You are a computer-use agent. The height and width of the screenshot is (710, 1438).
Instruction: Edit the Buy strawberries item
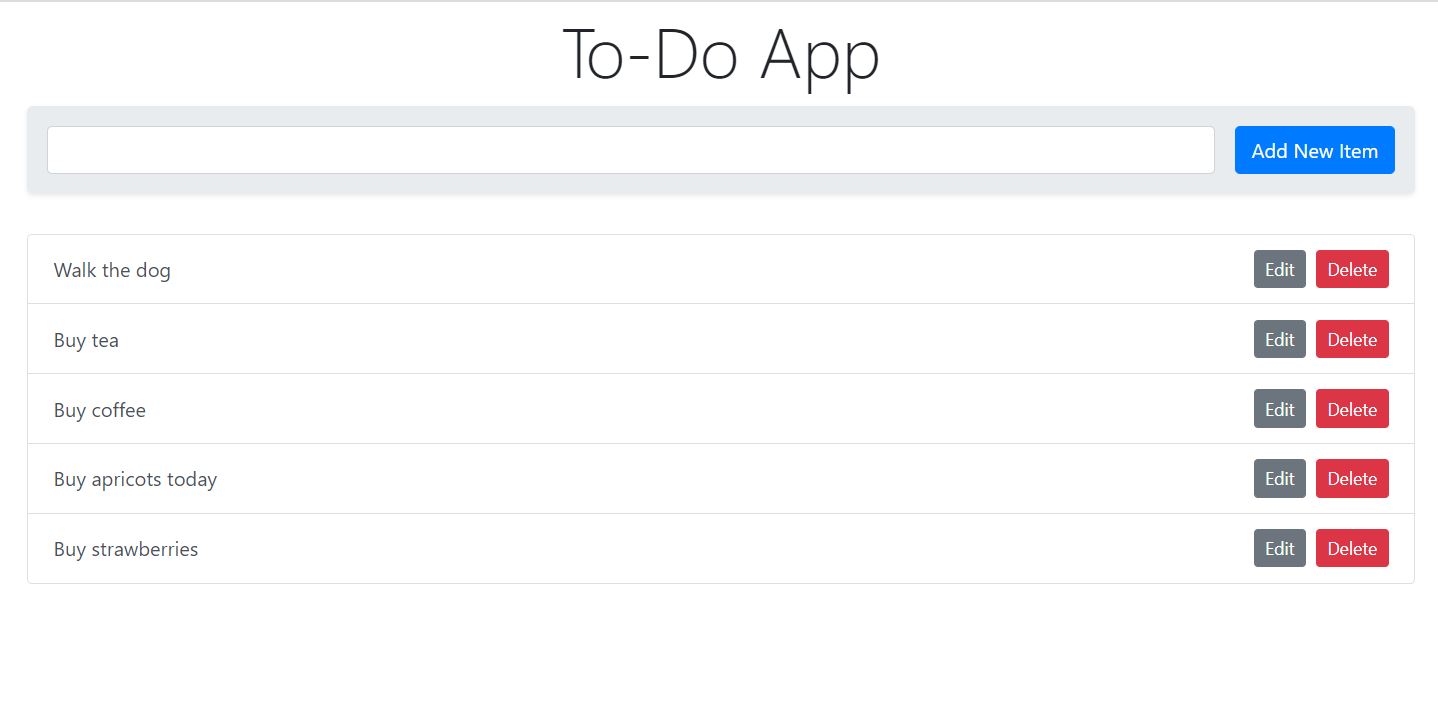[1279, 548]
